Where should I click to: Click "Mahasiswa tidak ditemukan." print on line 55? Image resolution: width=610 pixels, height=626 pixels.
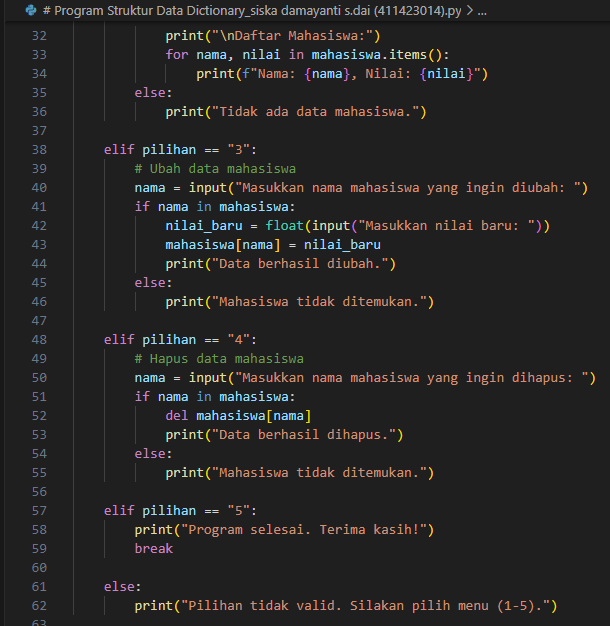click(300, 473)
